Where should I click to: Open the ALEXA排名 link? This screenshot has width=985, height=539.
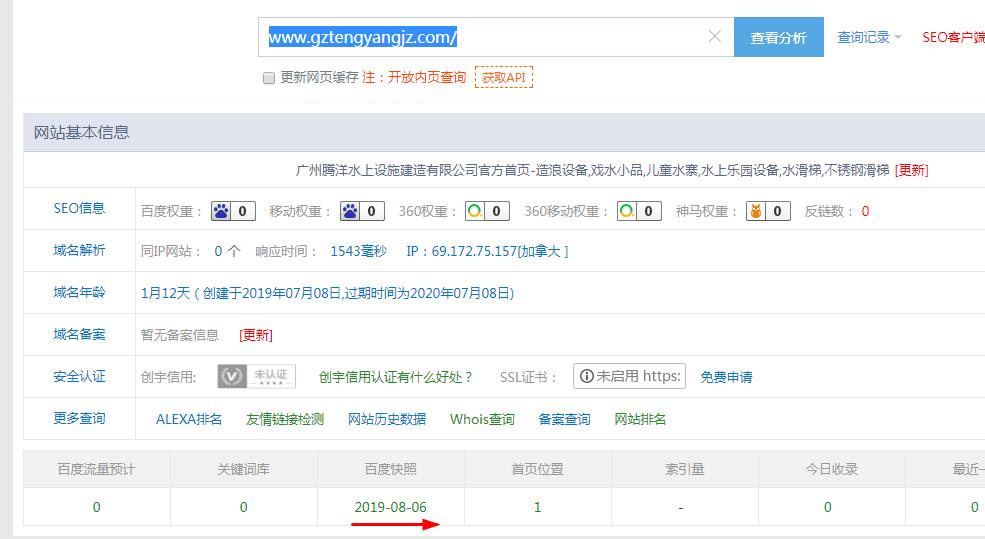tap(189, 419)
